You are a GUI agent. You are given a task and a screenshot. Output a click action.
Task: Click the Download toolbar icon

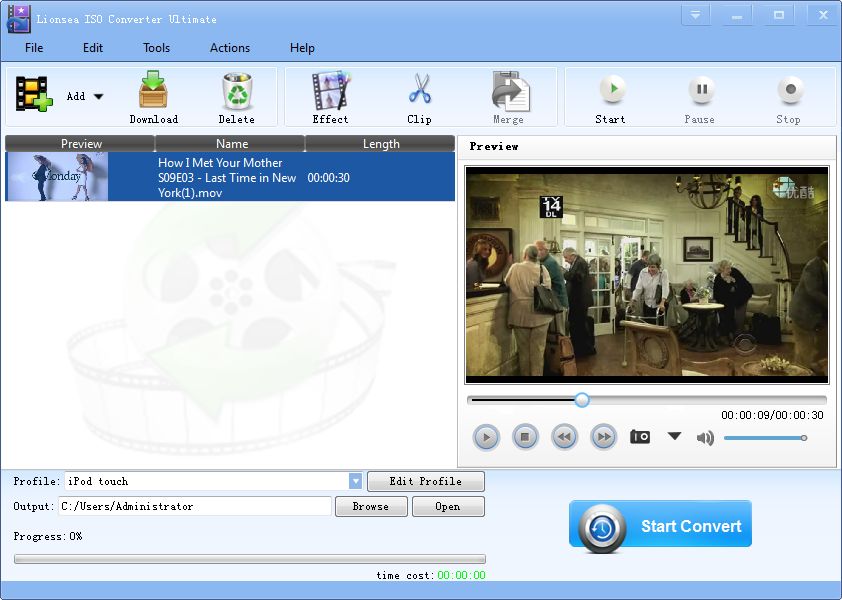coord(154,98)
